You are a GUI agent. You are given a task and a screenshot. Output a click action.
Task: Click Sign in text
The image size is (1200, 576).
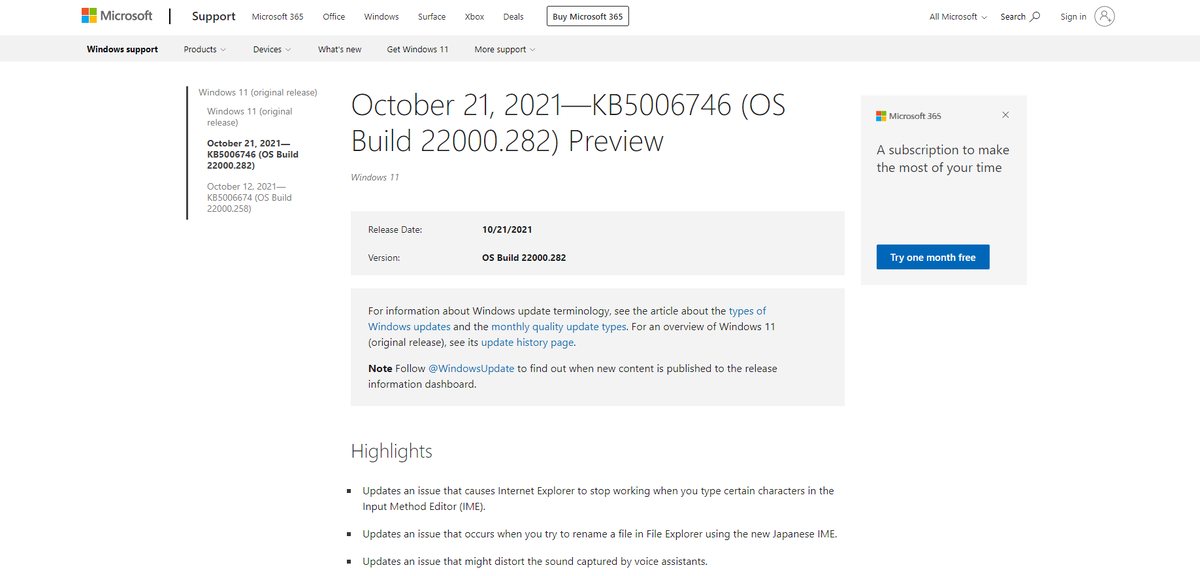(x=1073, y=17)
